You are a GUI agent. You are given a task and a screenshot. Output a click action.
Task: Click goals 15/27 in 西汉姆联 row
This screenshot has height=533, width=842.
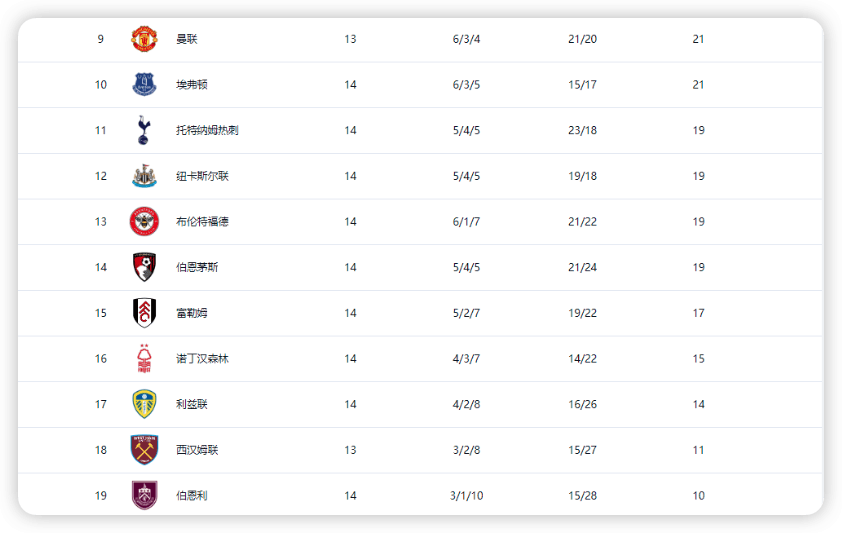point(582,449)
